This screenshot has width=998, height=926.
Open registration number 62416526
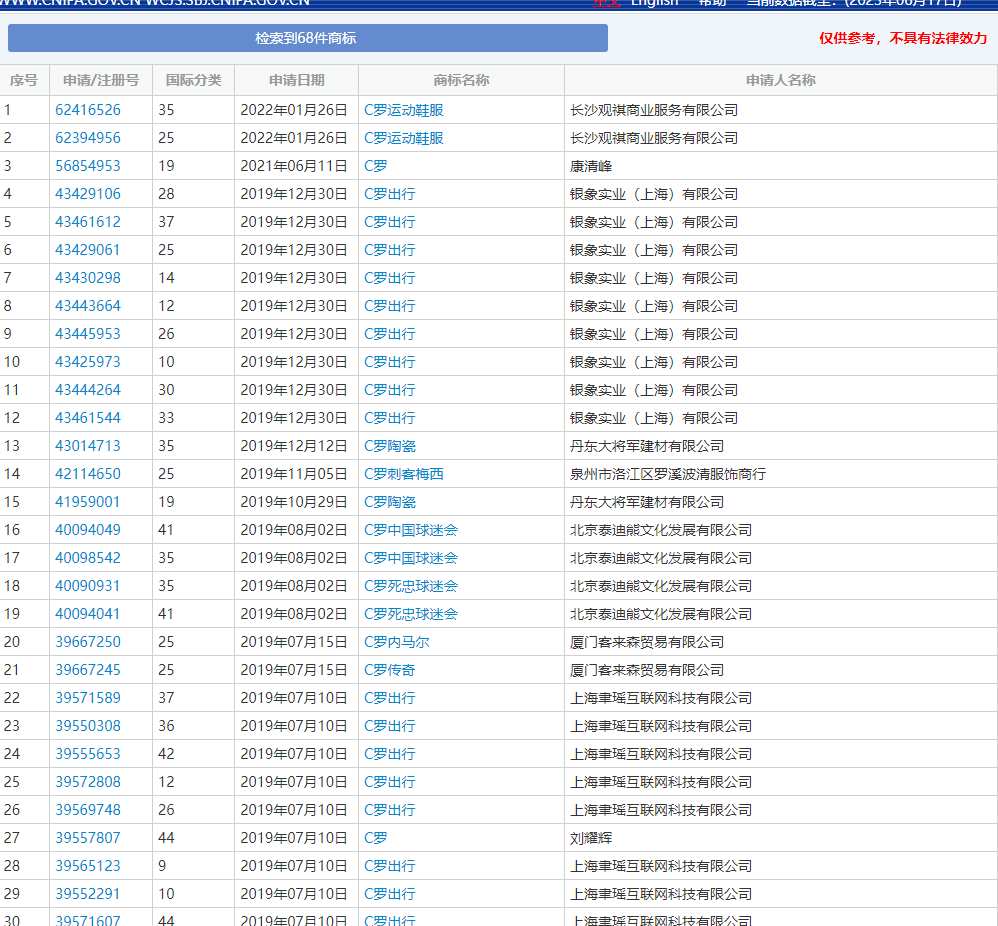point(88,110)
